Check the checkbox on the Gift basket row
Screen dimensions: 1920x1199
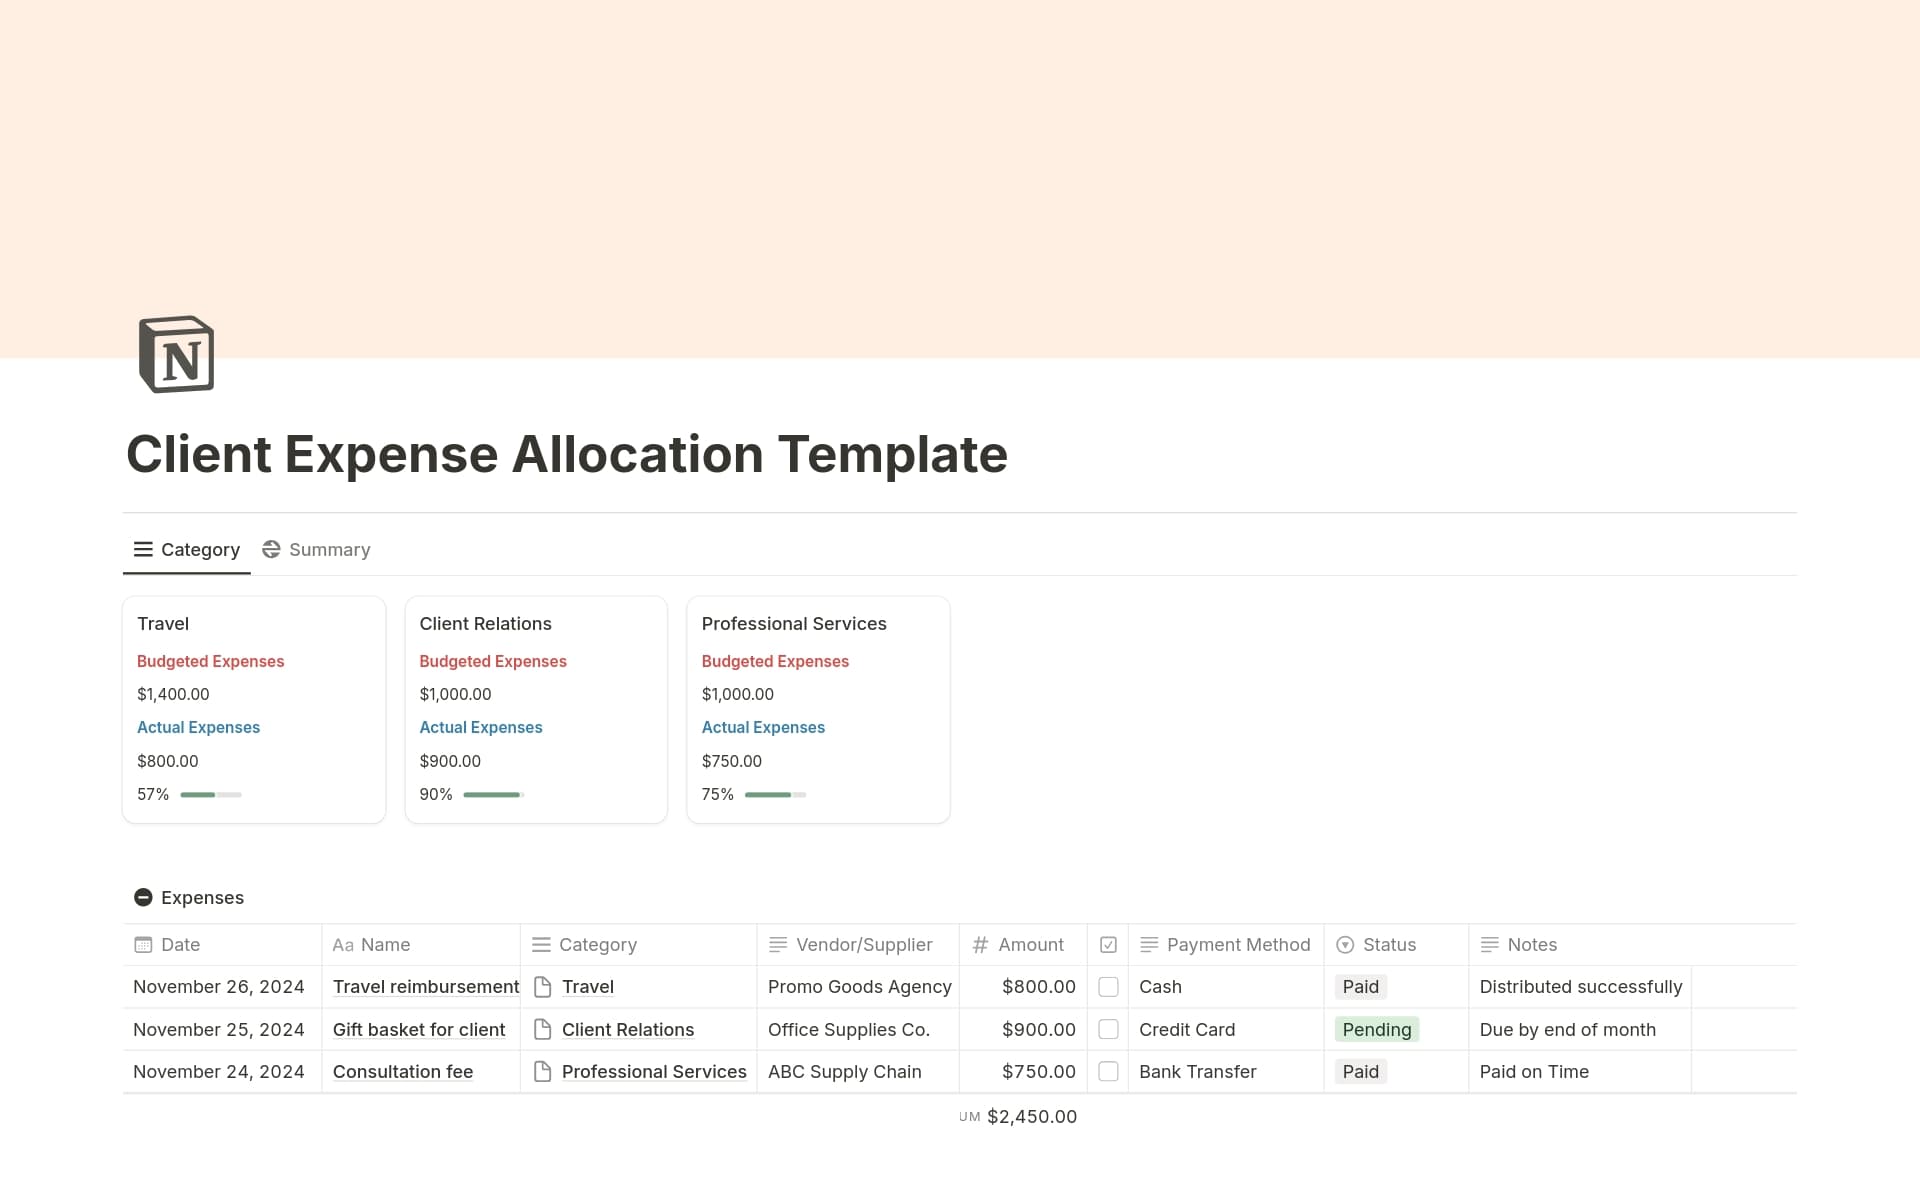click(1109, 1029)
